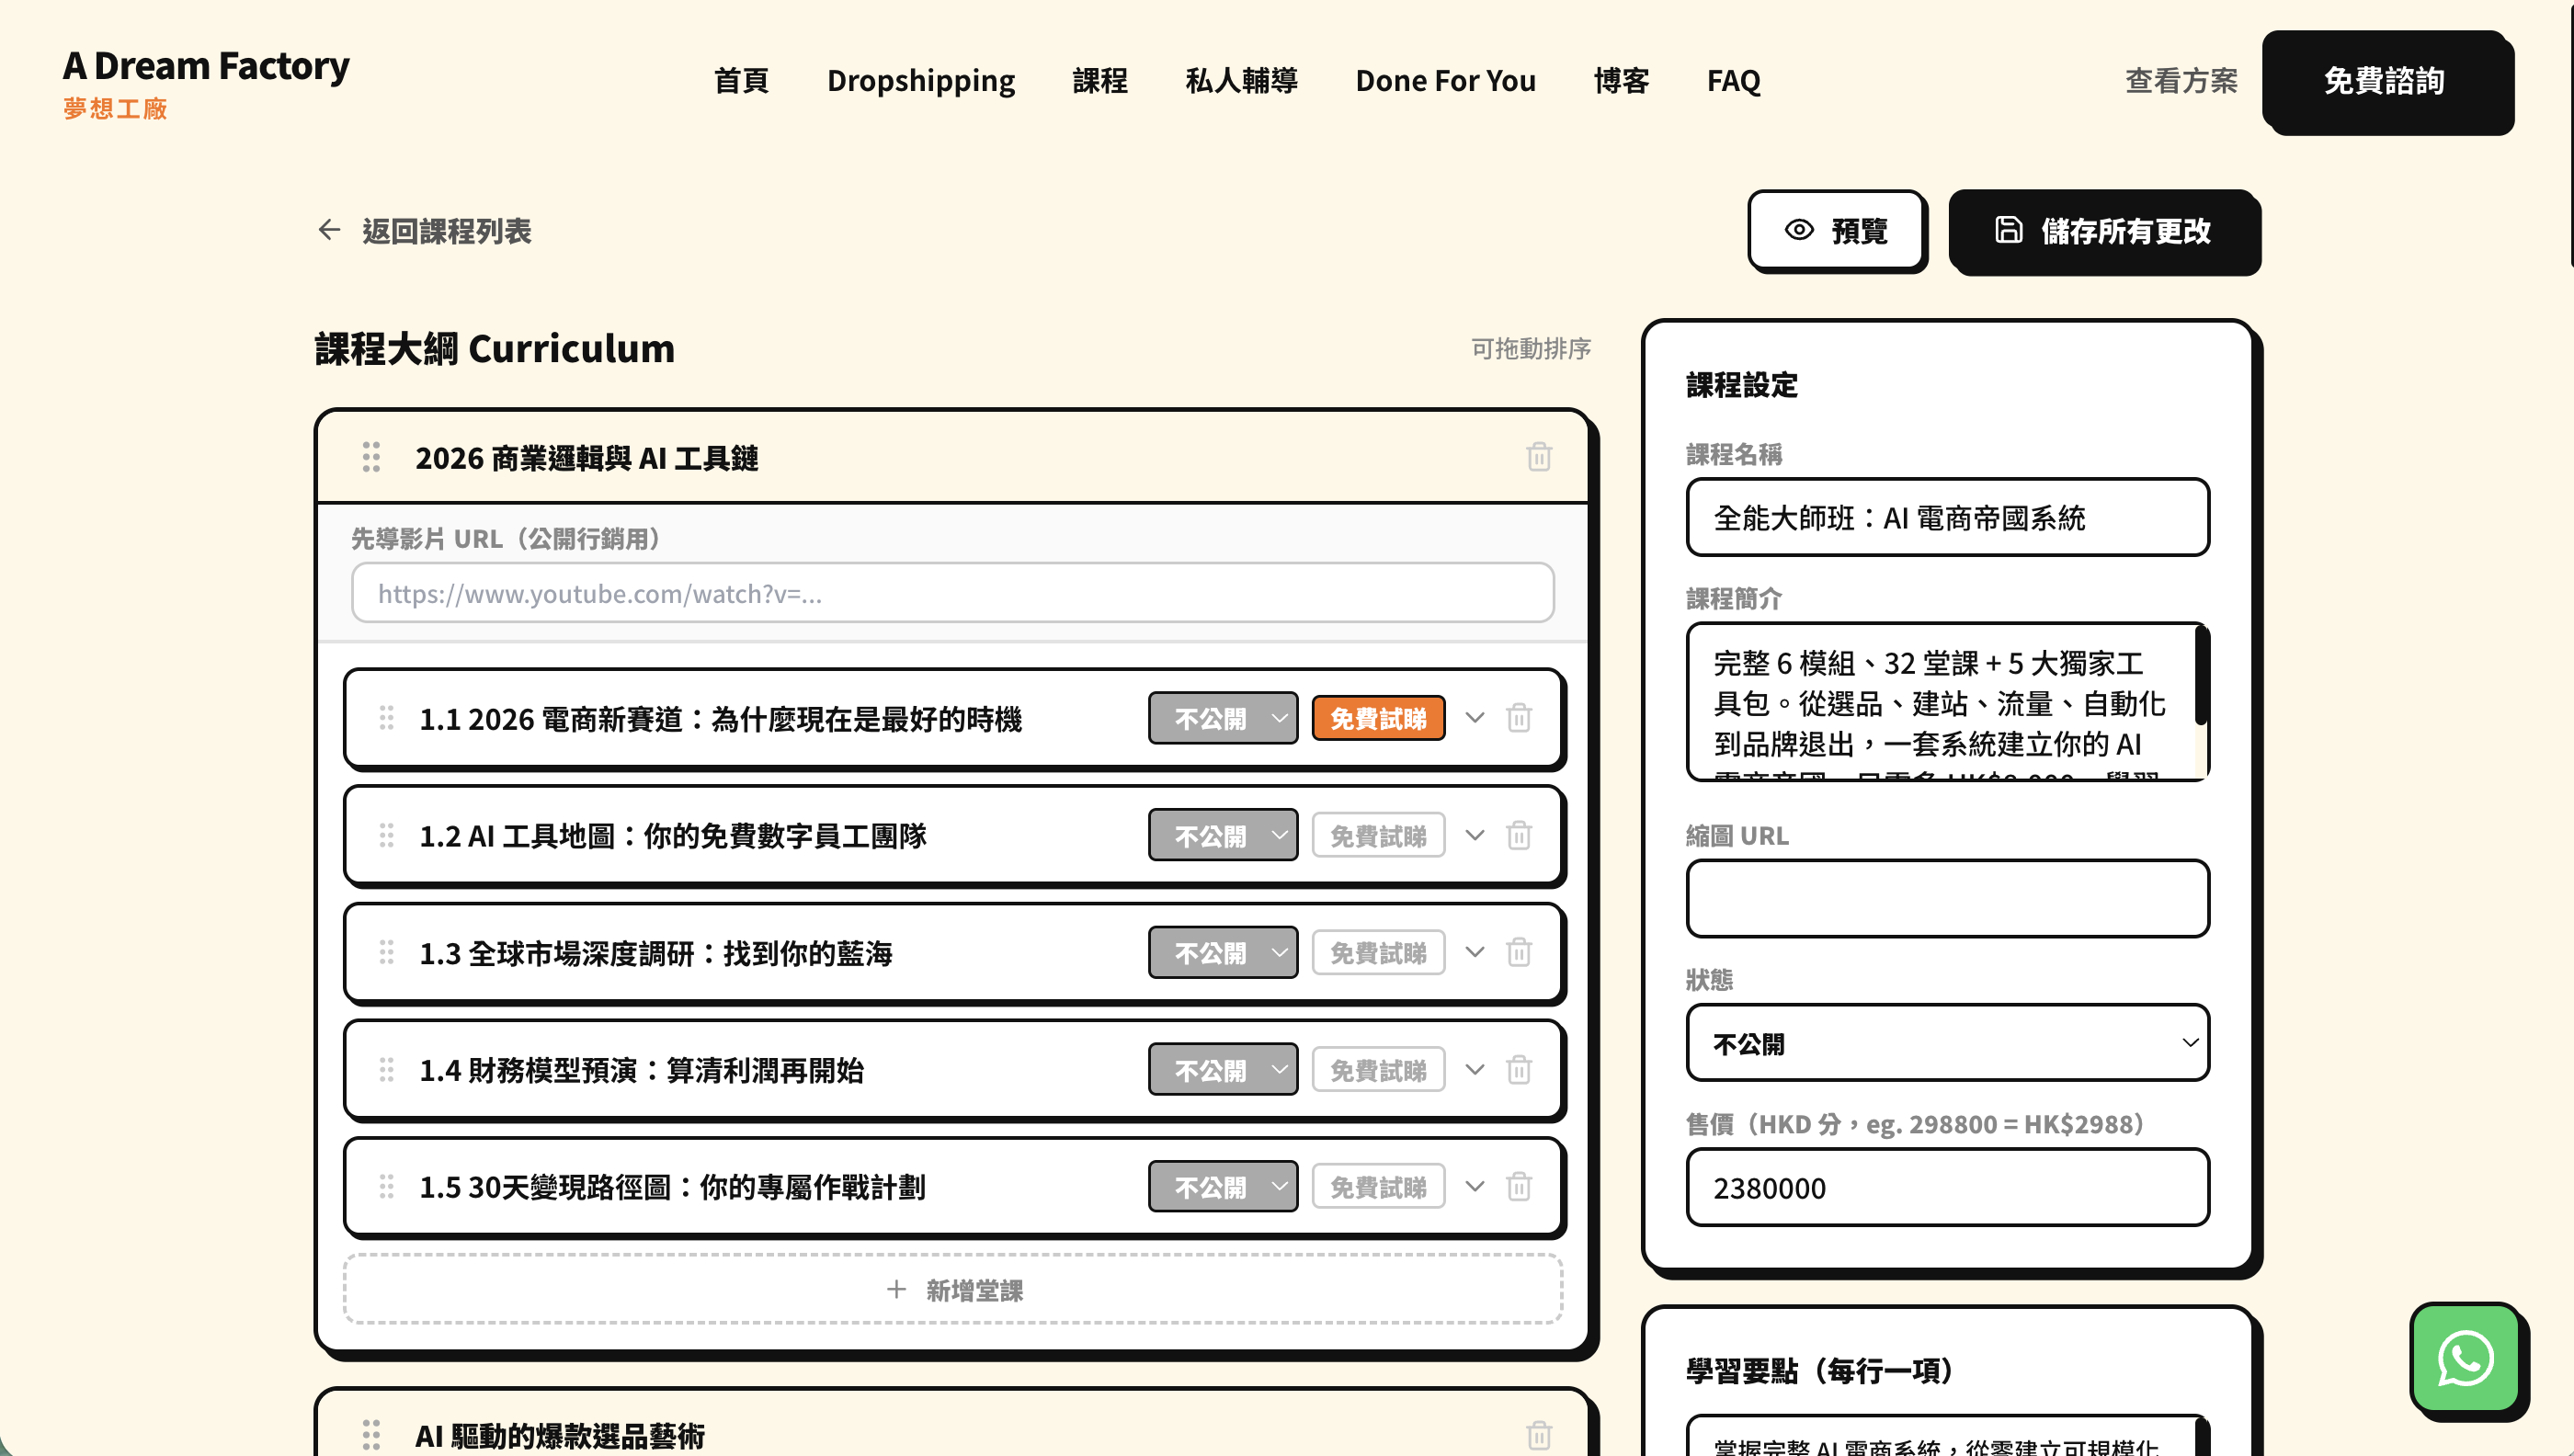
Task: Delete the 2026 商業邏輯 module with trash icon
Action: tap(1538, 457)
